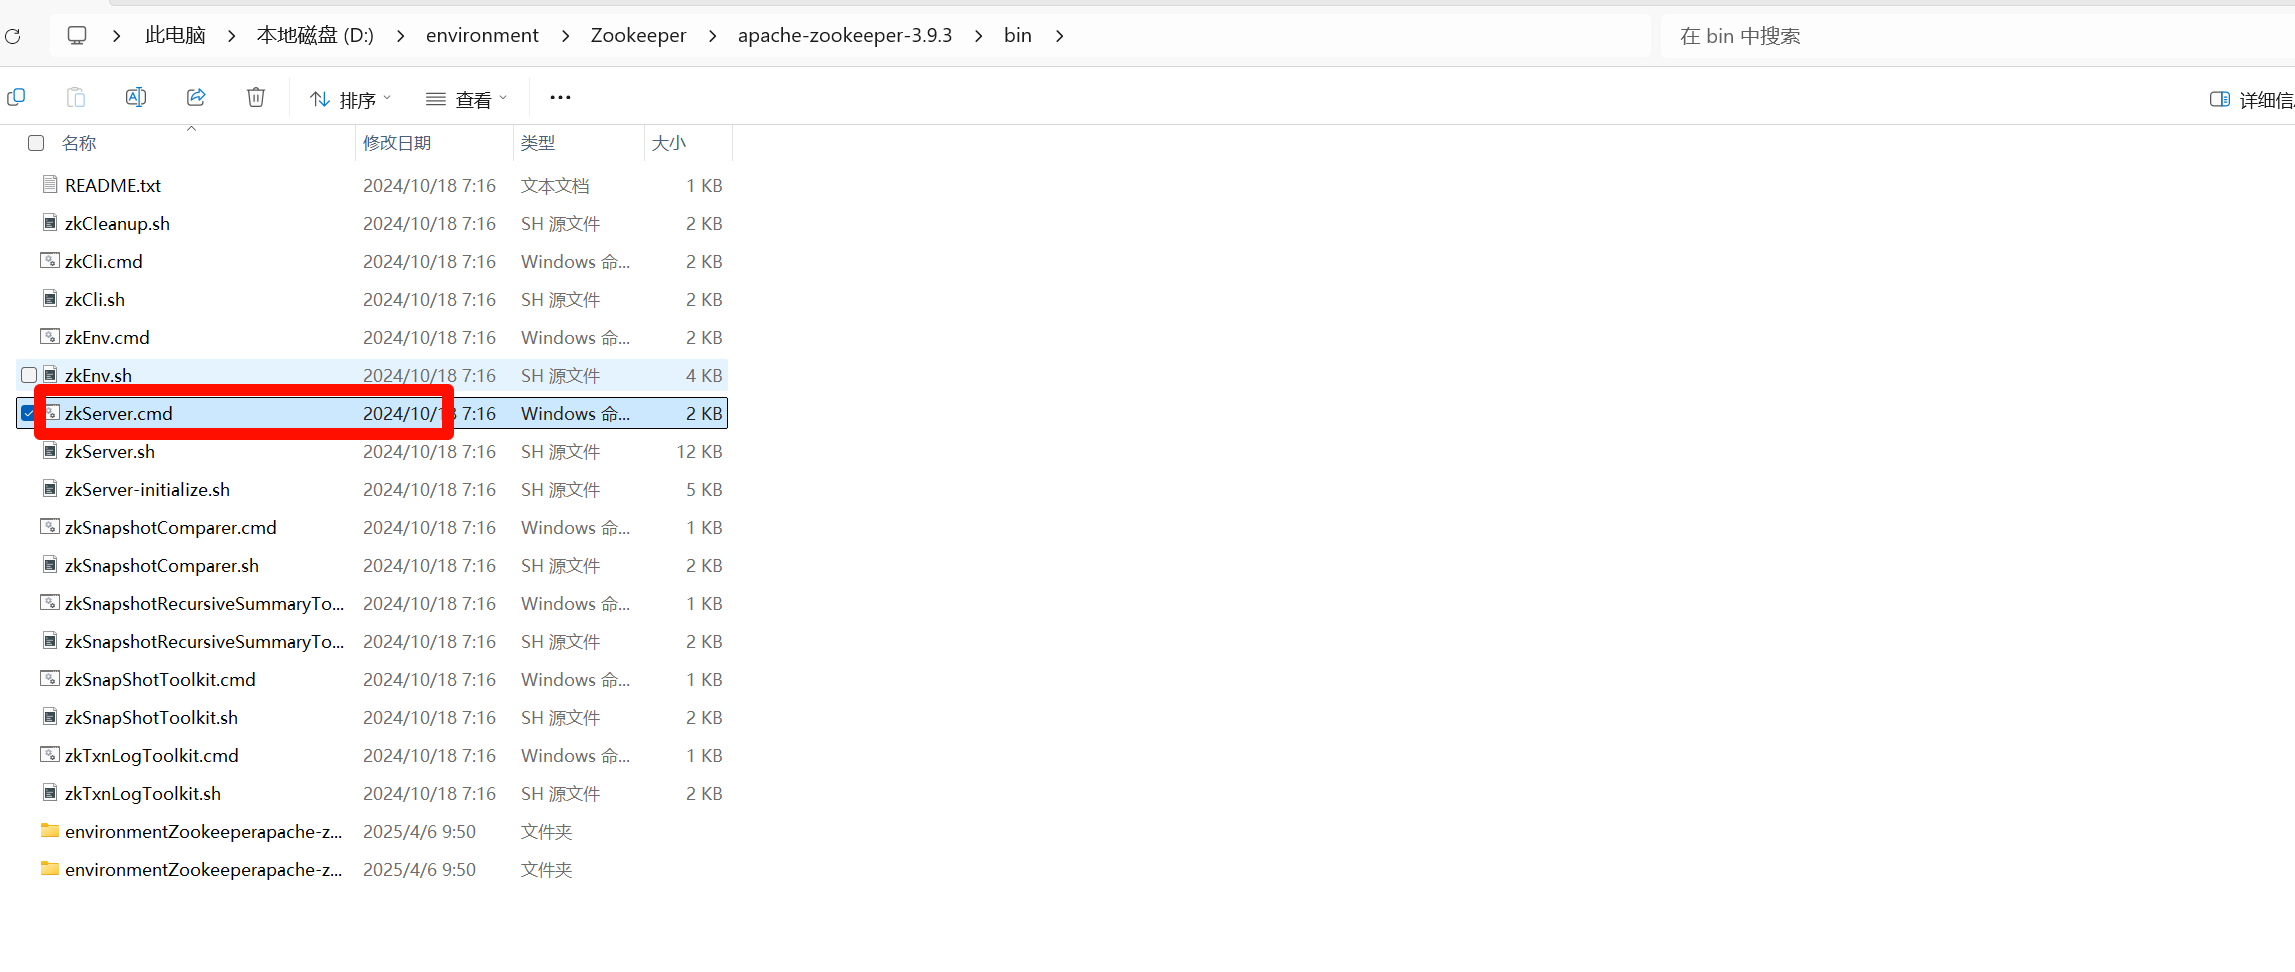
Task: Open the 排序 sort dropdown
Action: tap(350, 99)
